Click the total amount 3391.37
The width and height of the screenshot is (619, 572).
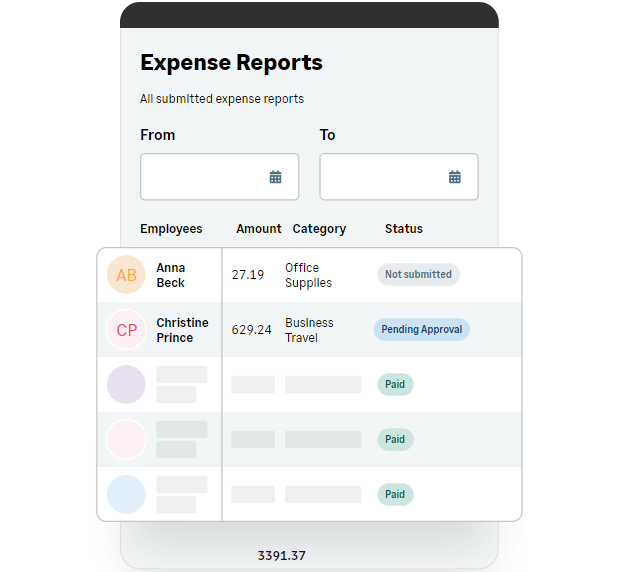tap(281, 556)
